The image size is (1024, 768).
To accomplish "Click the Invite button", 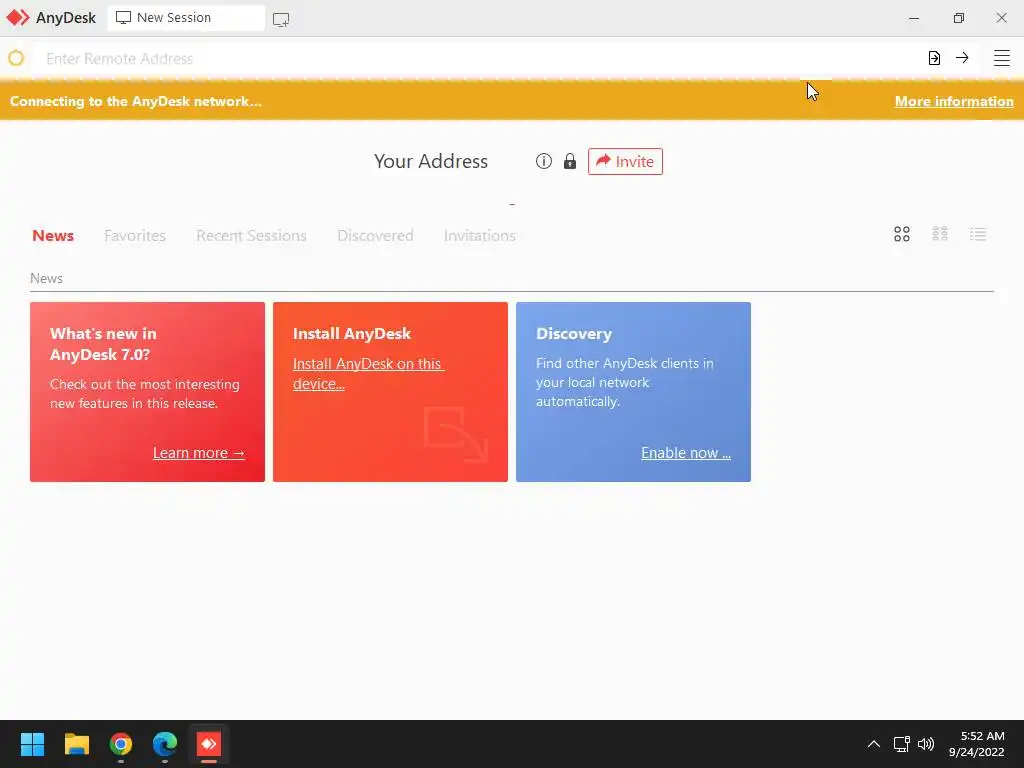I will (x=625, y=161).
